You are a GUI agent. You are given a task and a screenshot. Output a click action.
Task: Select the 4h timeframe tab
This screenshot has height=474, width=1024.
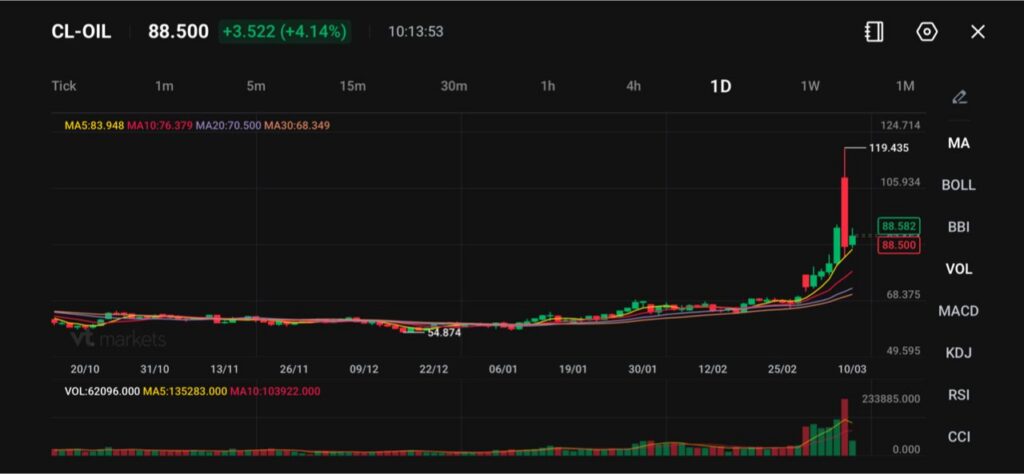point(633,86)
